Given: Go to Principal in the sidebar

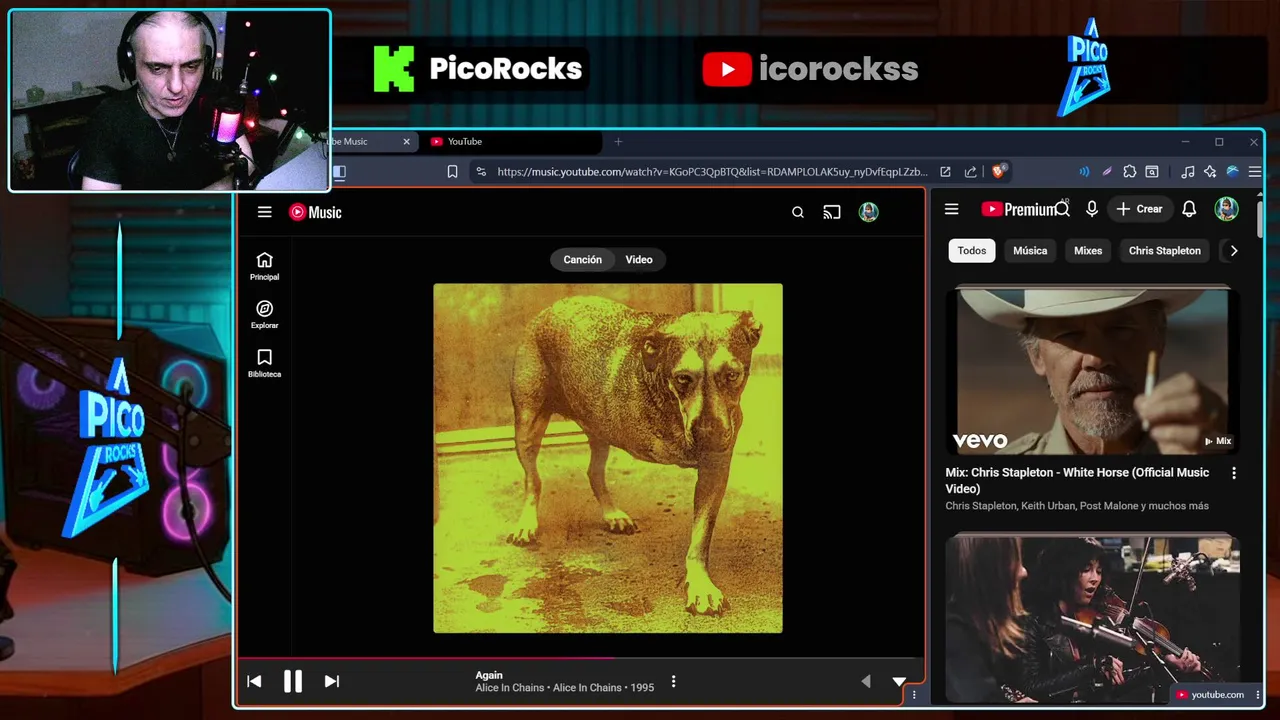Looking at the screenshot, I should [264, 266].
